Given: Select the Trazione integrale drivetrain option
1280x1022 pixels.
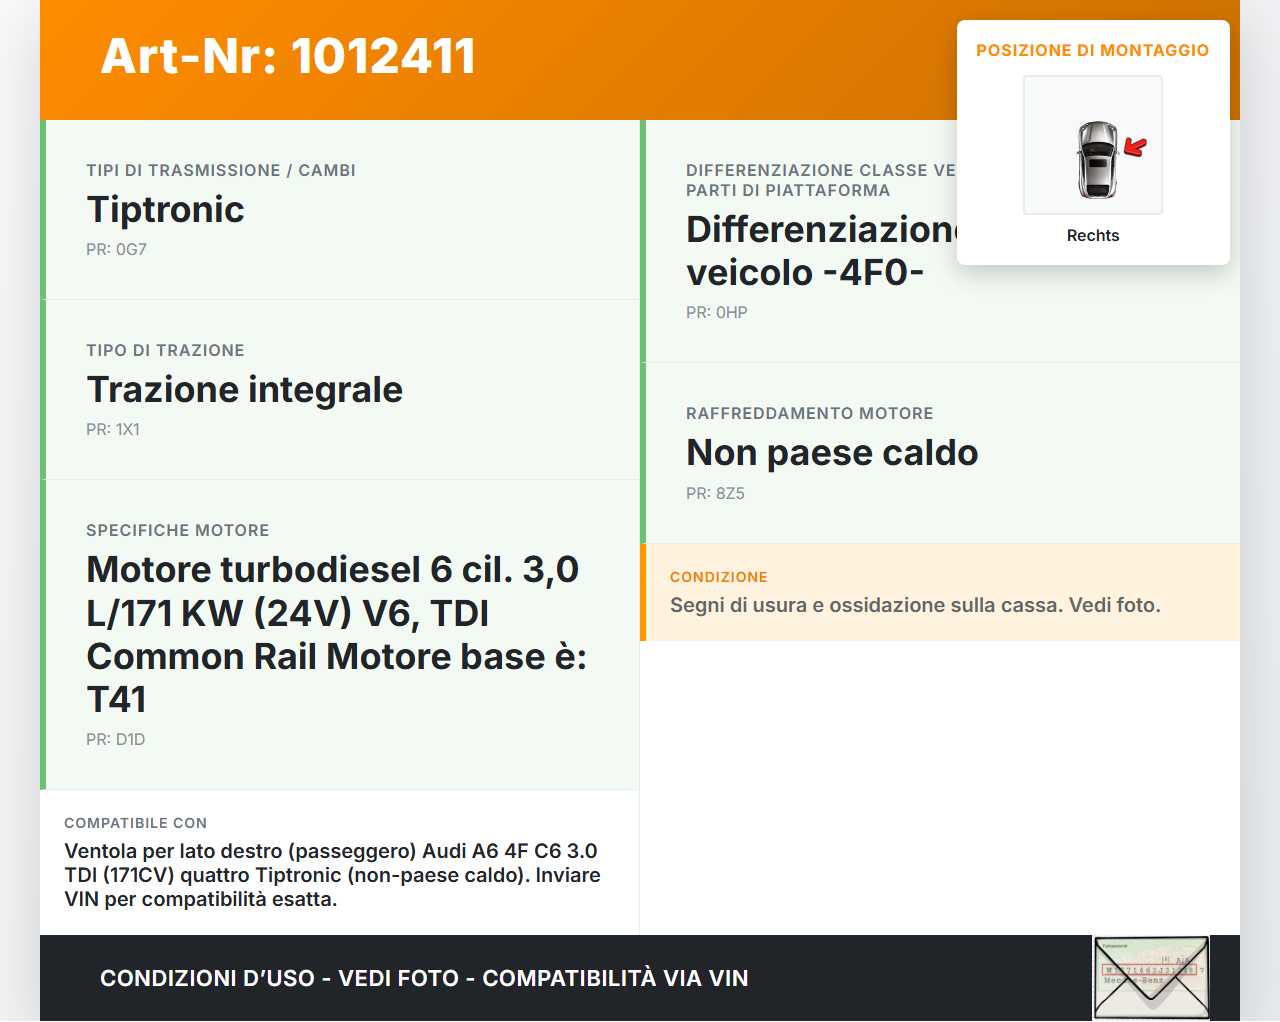Looking at the screenshot, I should click(x=244, y=390).
